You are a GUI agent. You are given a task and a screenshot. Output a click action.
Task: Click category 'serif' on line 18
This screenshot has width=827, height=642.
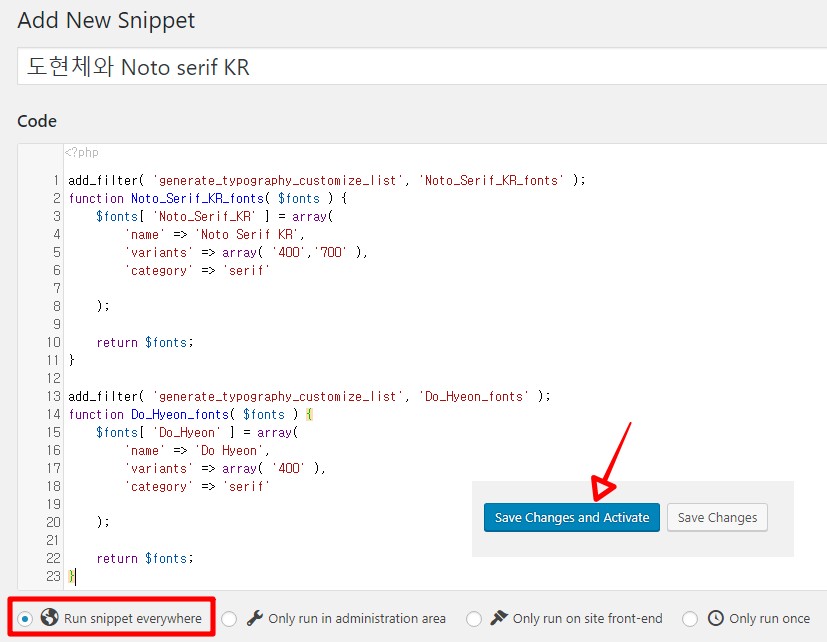click(x=198, y=486)
